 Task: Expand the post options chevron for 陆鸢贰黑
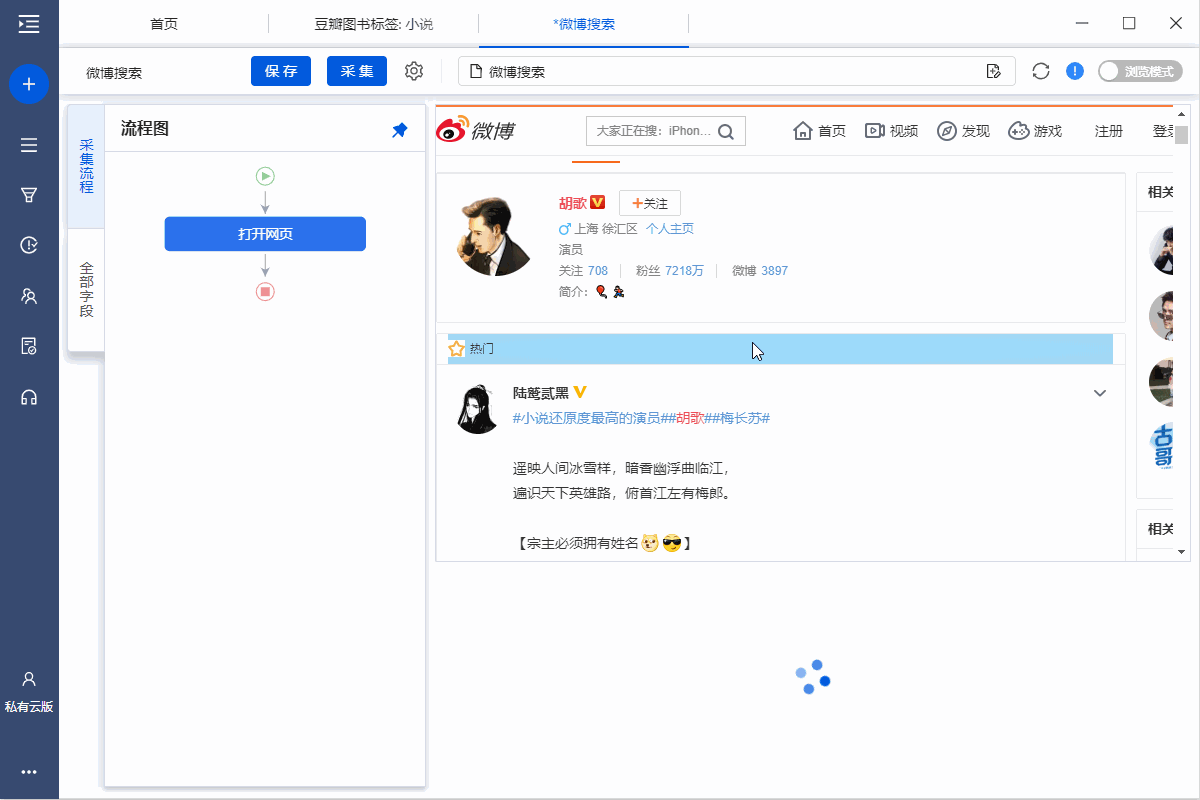[1100, 393]
